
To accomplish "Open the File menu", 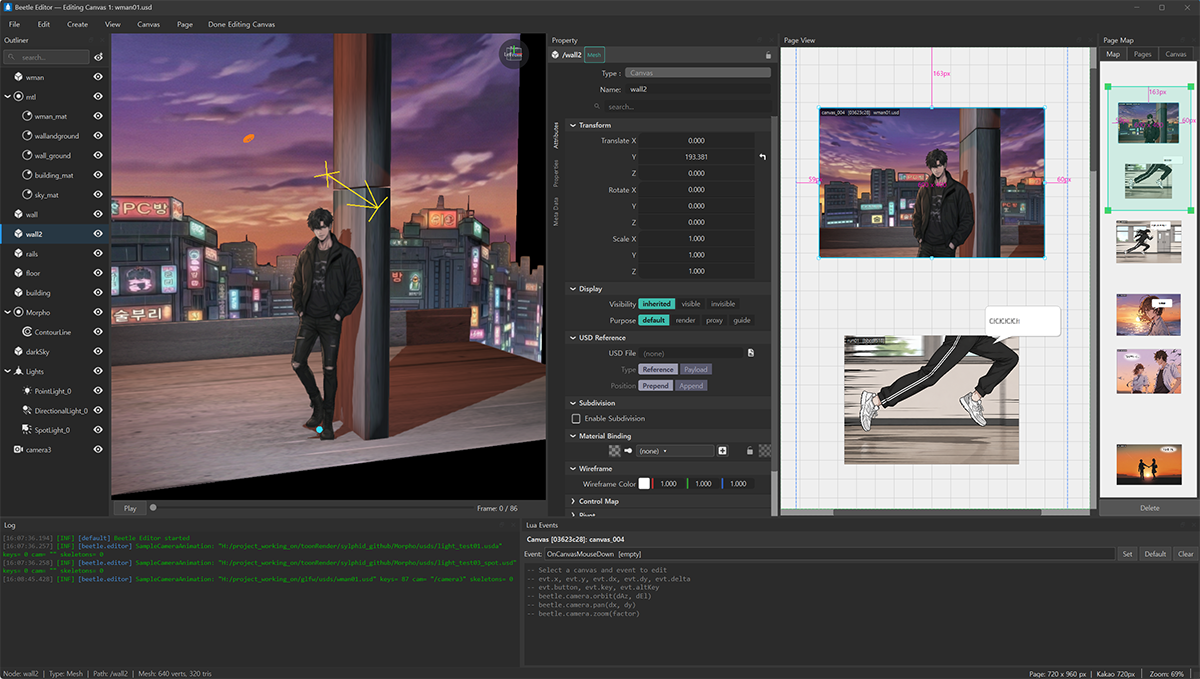I will [x=14, y=23].
